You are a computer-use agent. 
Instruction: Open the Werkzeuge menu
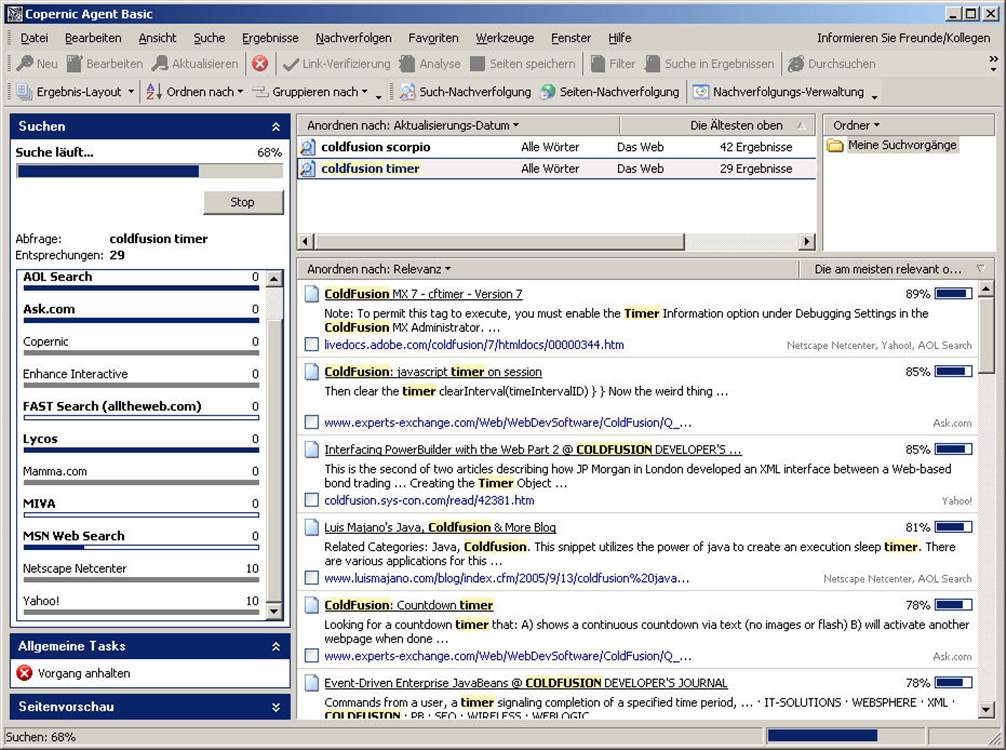[505, 38]
